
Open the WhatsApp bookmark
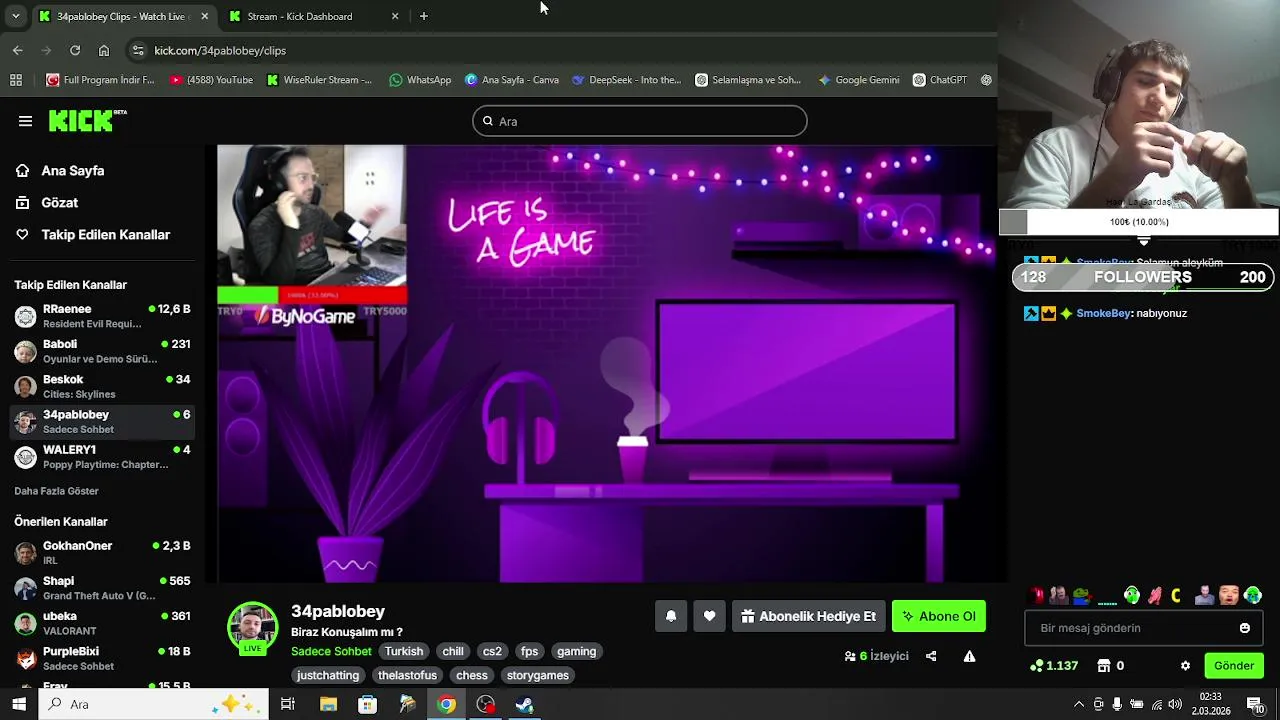(x=420, y=80)
